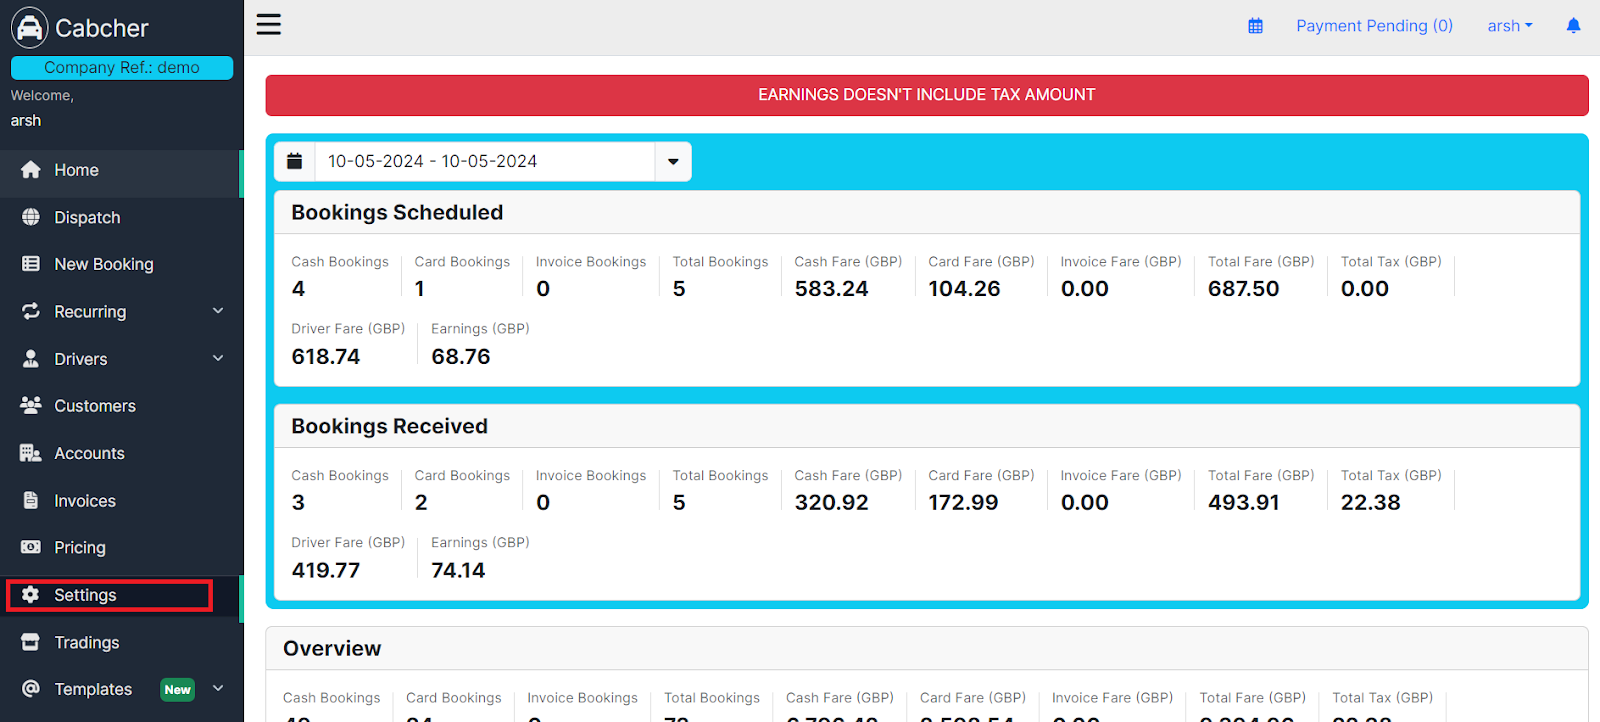Expand the Drivers submenu chevron
Screen dimensions: 1600x722
[x=218, y=358]
